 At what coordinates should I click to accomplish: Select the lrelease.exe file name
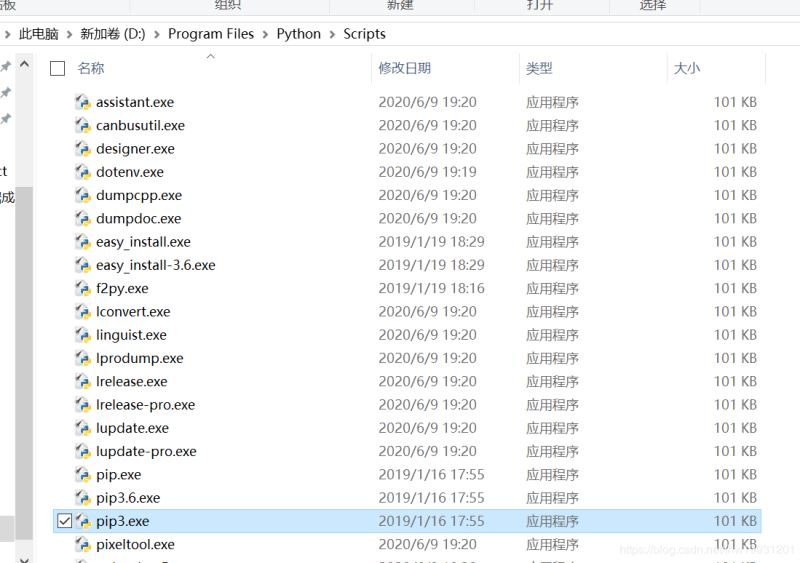tap(132, 381)
